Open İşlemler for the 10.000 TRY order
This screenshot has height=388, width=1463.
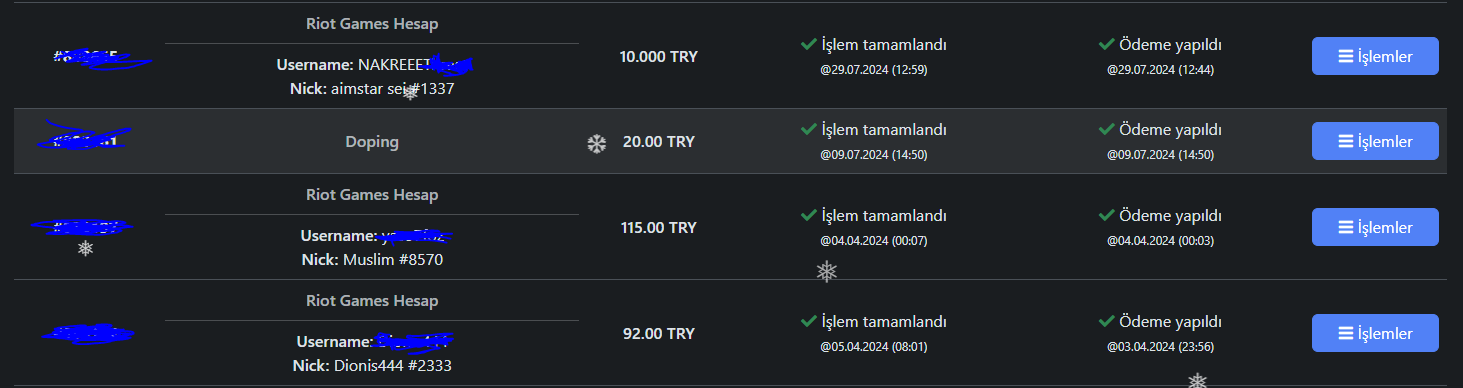[1375, 56]
